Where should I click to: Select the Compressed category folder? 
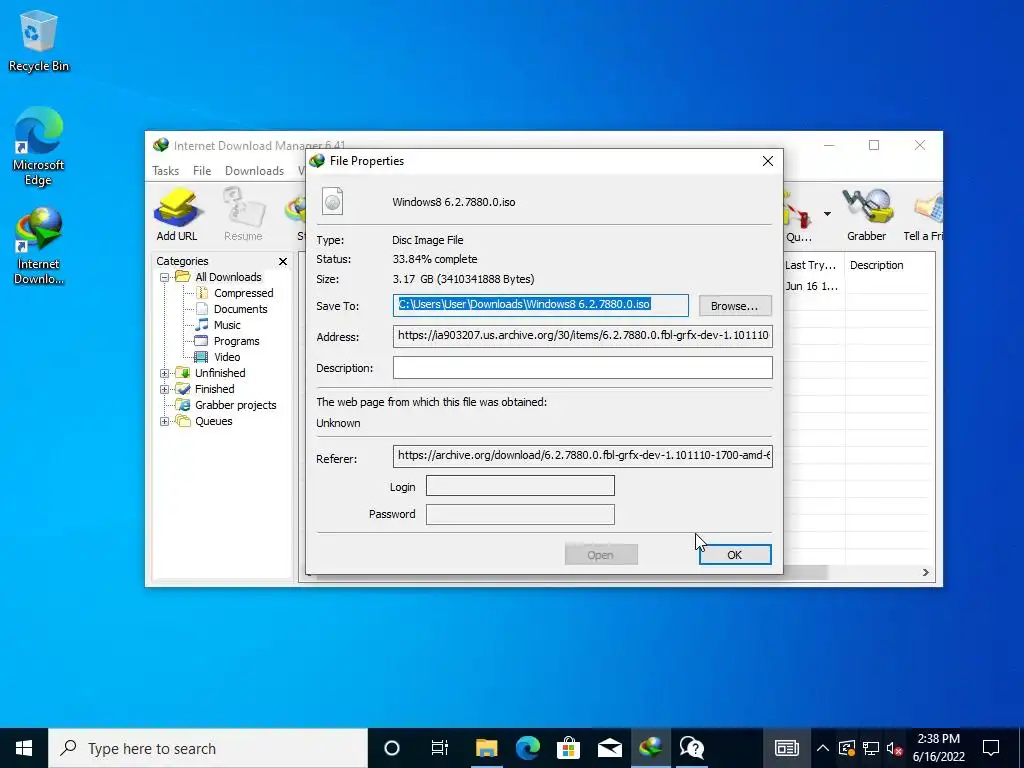coord(243,293)
